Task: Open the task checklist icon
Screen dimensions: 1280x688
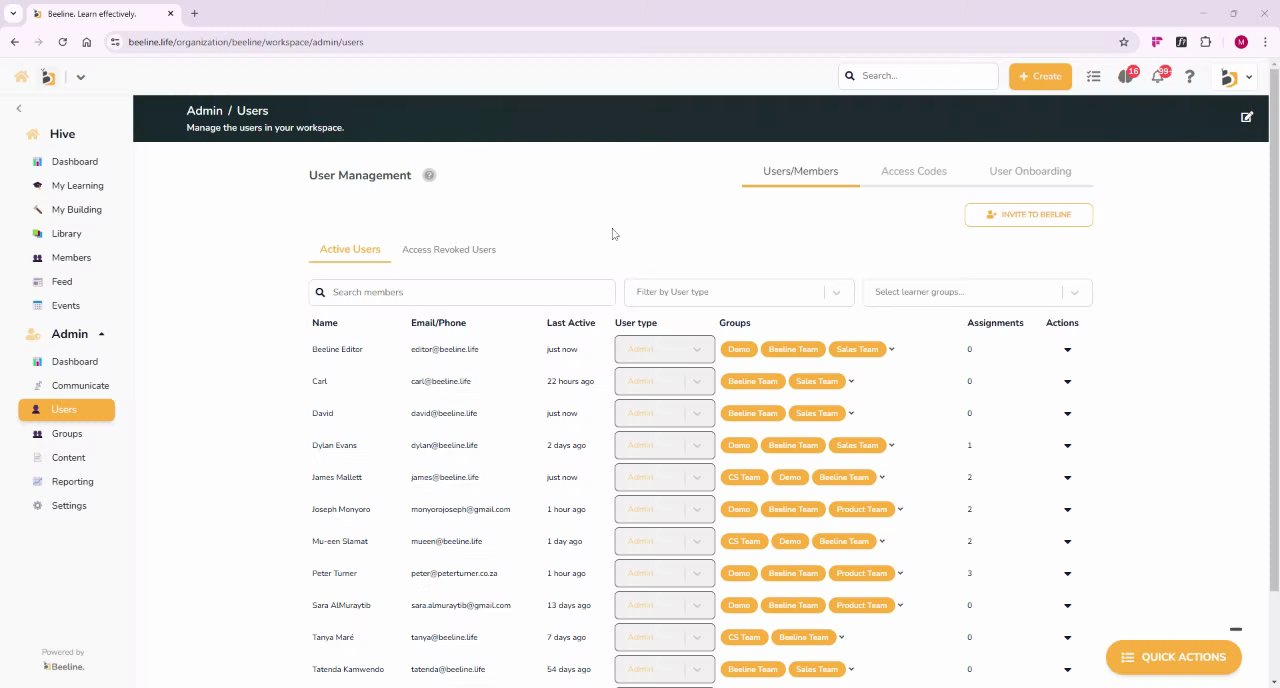Action: pyautogui.click(x=1093, y=77)
